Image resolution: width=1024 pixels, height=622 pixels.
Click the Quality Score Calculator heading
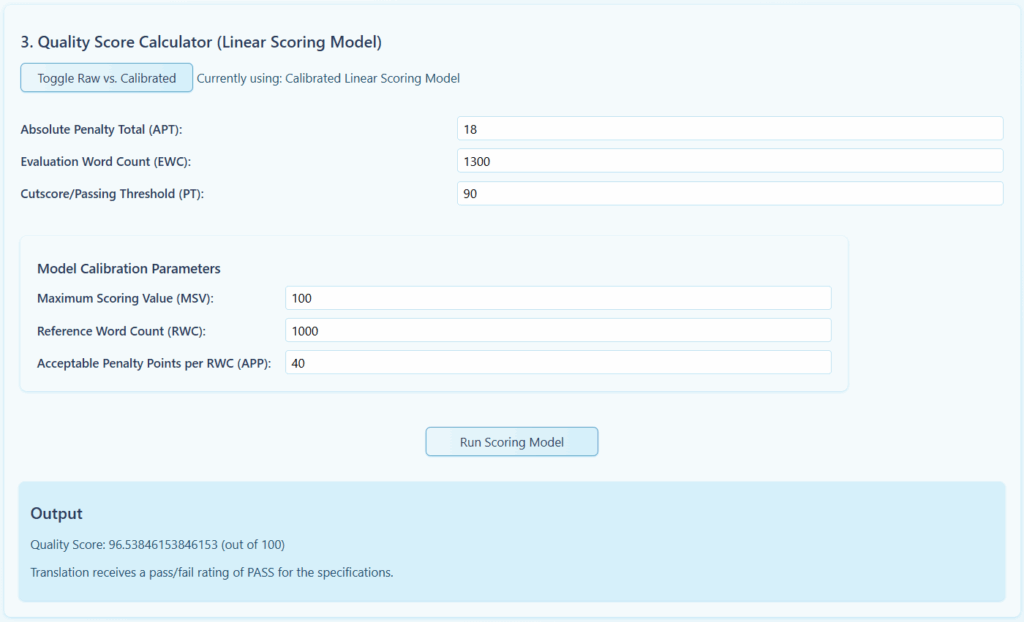(201, 43)
